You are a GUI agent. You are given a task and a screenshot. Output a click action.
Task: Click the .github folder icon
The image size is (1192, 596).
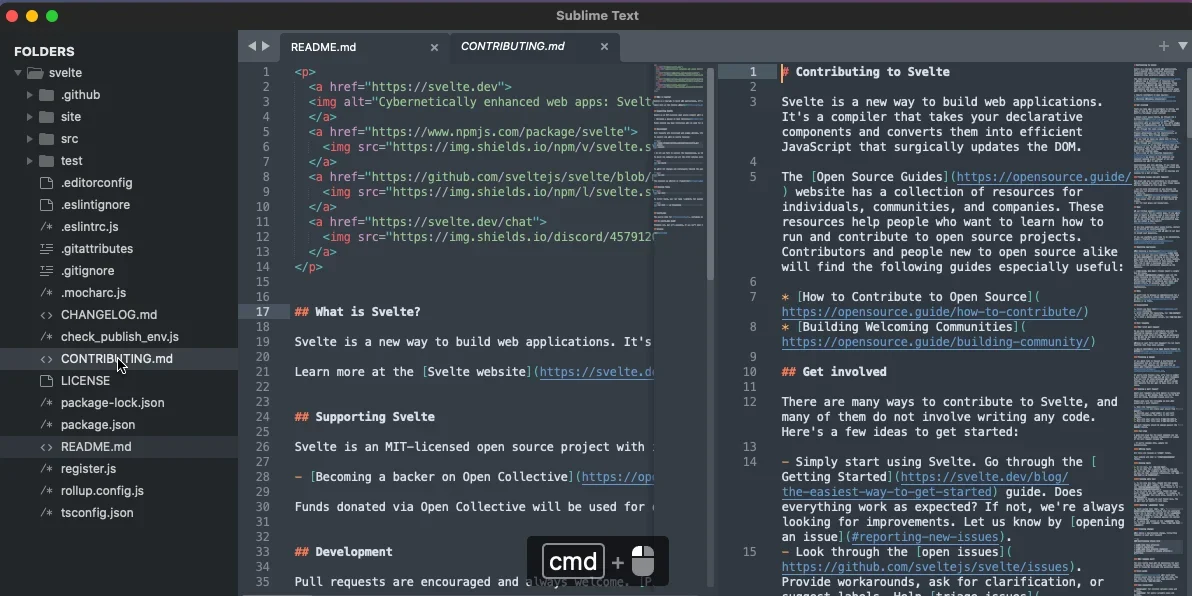47,95
